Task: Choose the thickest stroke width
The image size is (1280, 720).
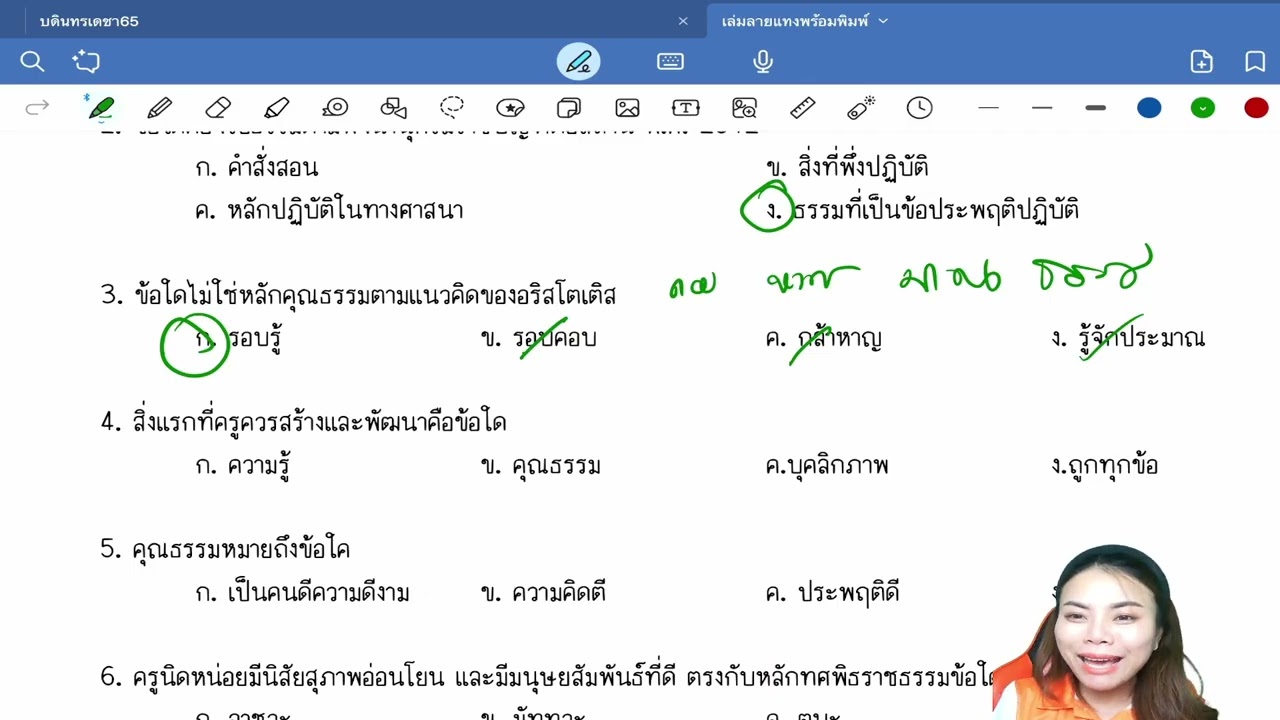Action: pos(1095,108)
